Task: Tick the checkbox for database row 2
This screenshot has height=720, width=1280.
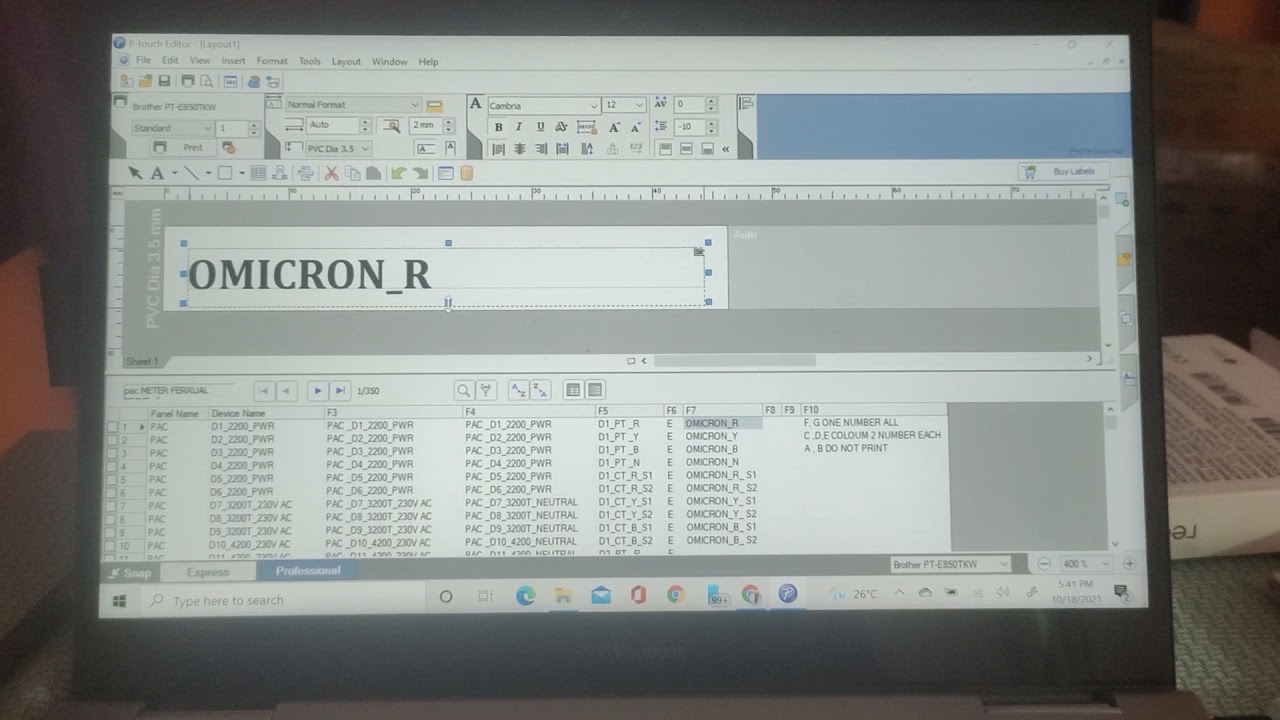Action: pos(112,440)
